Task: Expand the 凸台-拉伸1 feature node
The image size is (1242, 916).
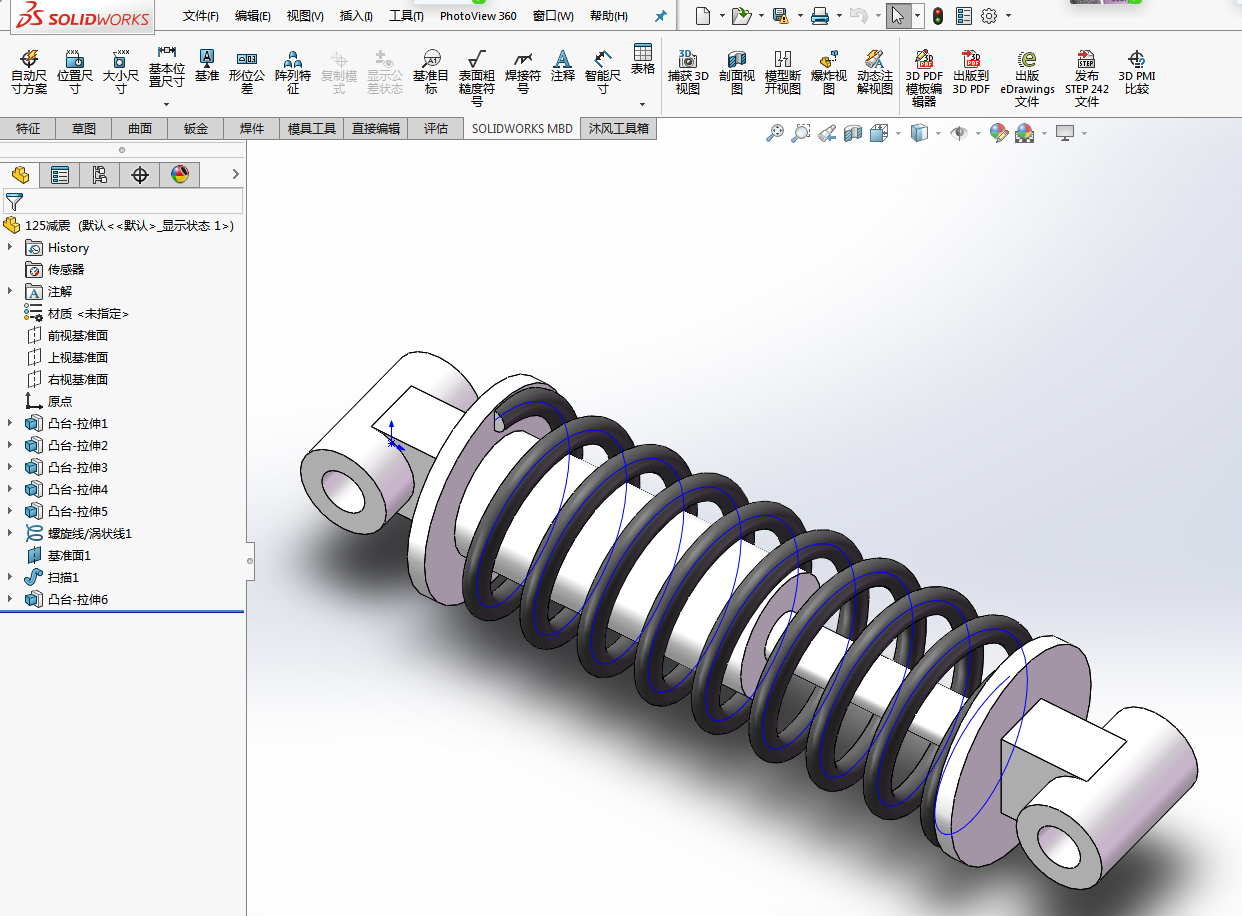Action: point(10,423)
